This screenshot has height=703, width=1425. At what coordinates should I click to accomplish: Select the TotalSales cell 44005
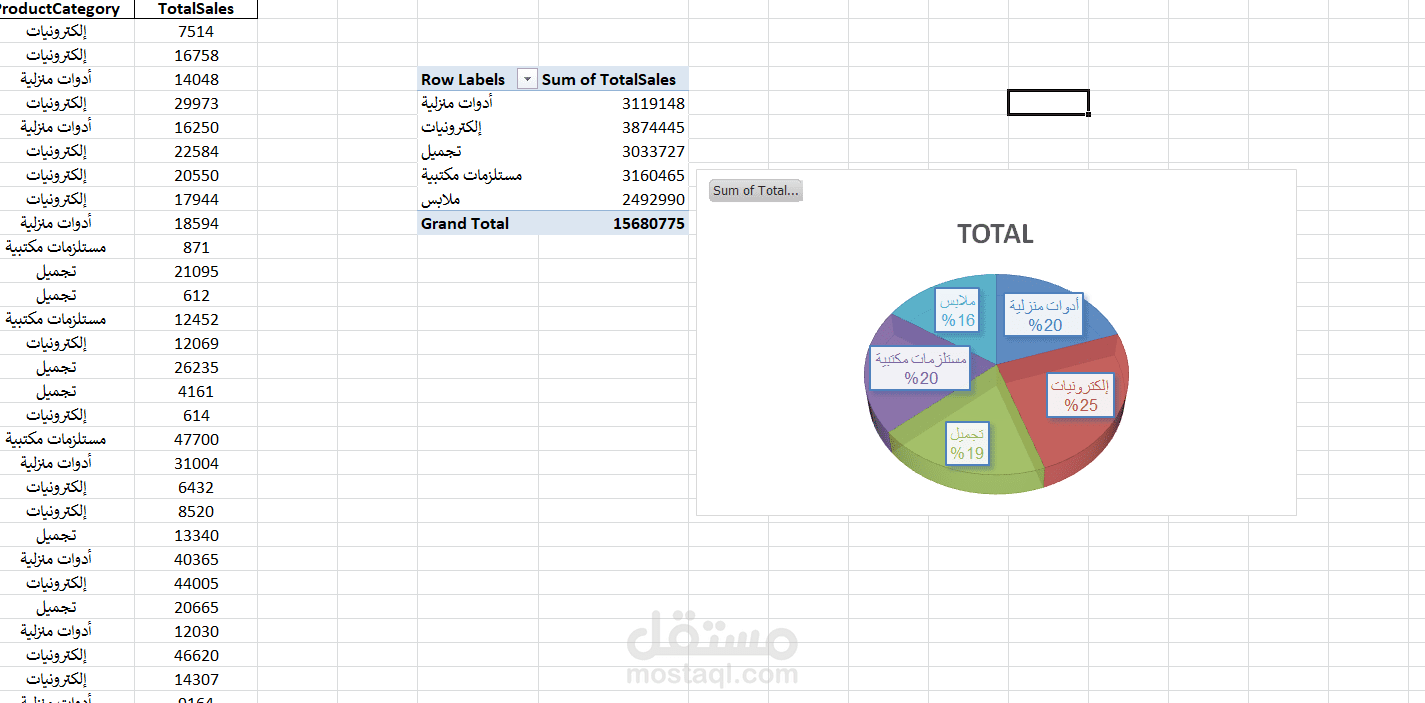196,583
